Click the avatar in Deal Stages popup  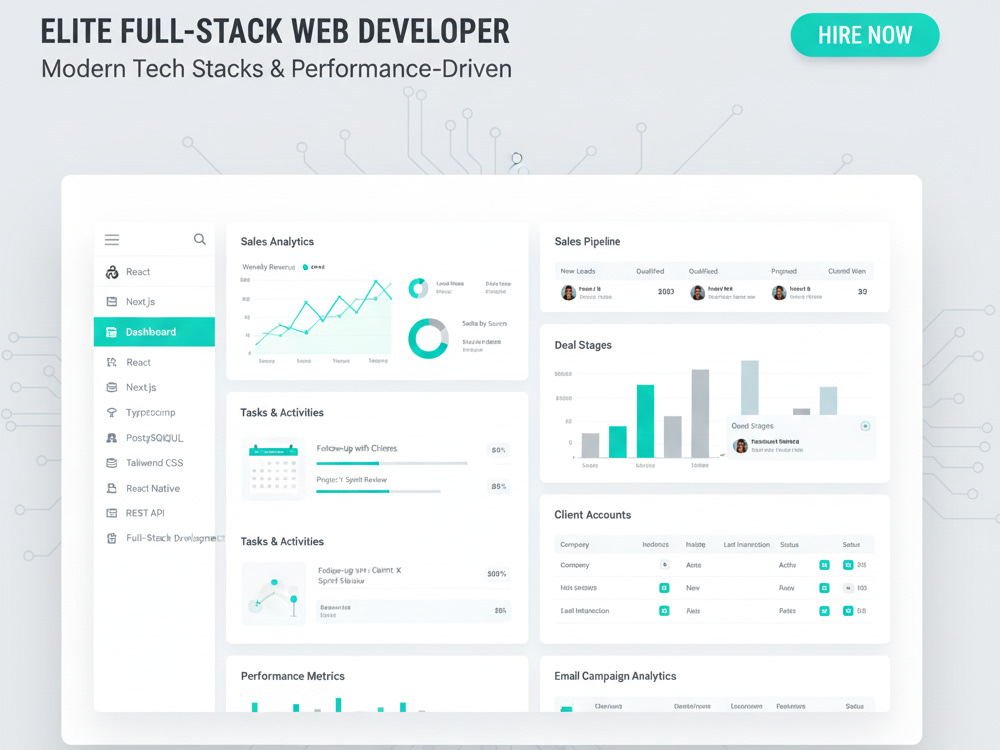pyautogui.click(x=740, y=446)
